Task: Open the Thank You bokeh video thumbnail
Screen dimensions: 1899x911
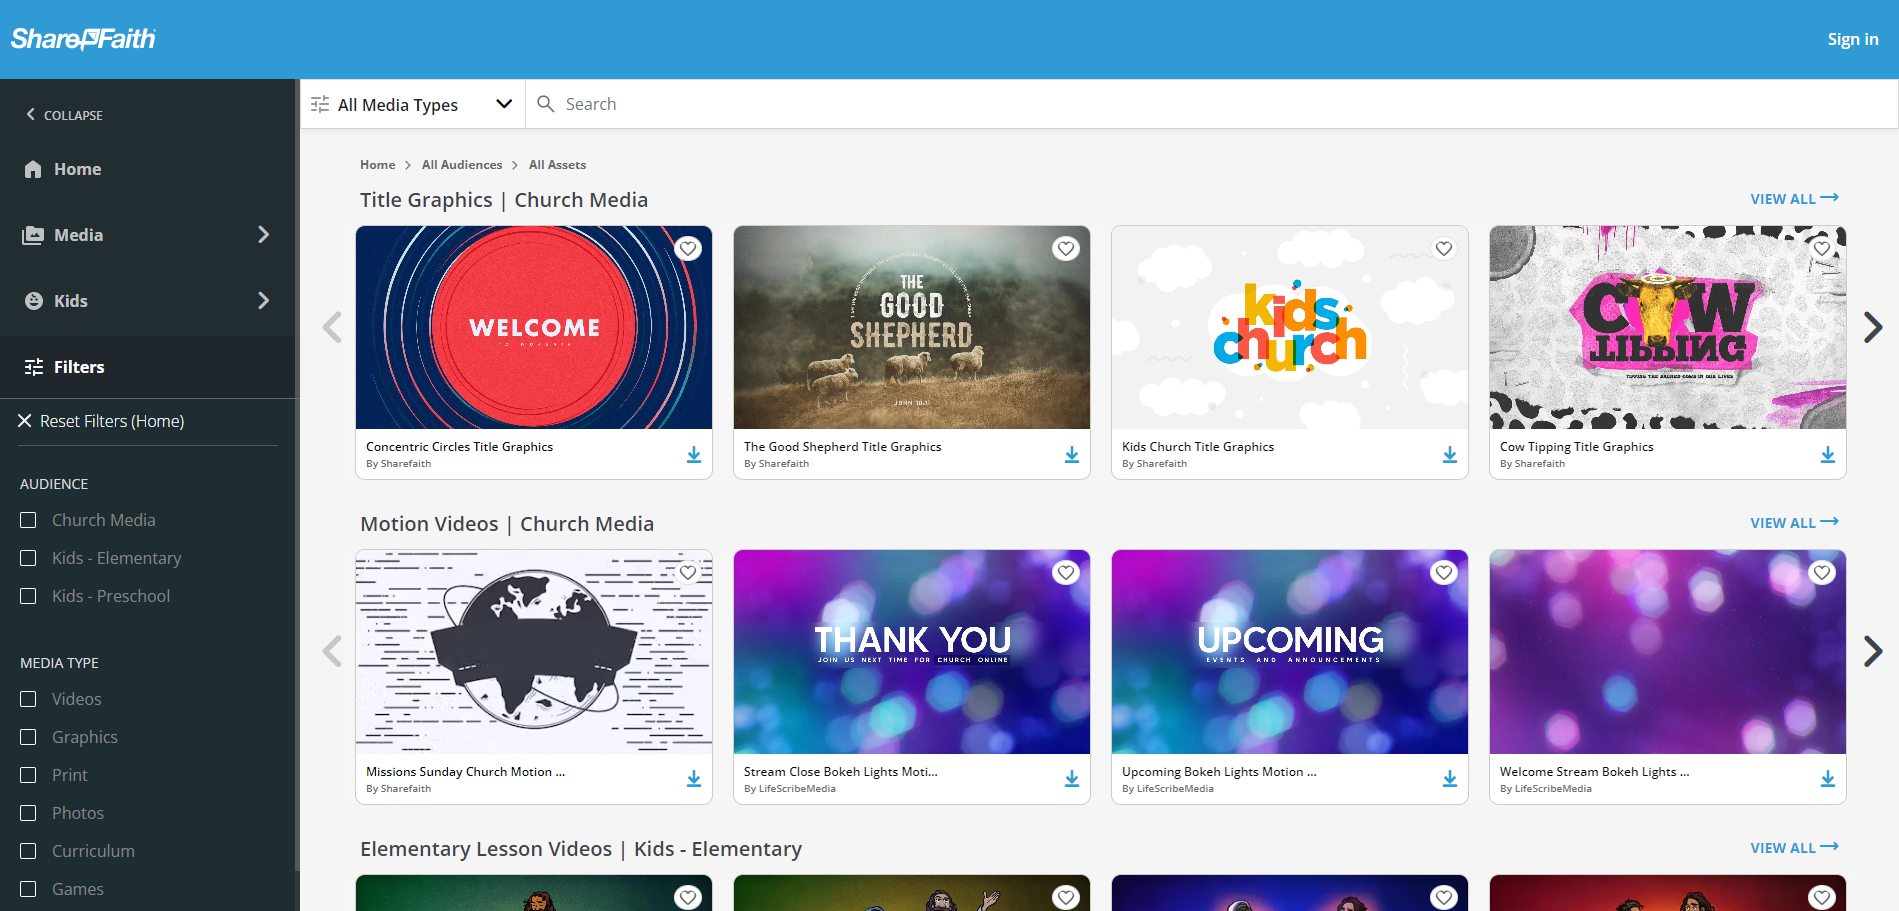Action: point(912,651)
